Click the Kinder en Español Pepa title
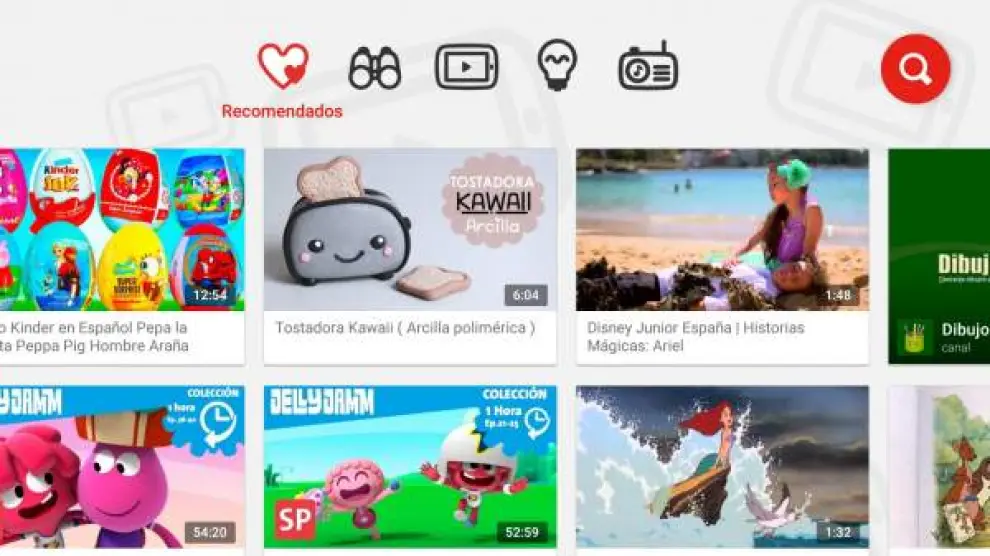 click(94, 337)
